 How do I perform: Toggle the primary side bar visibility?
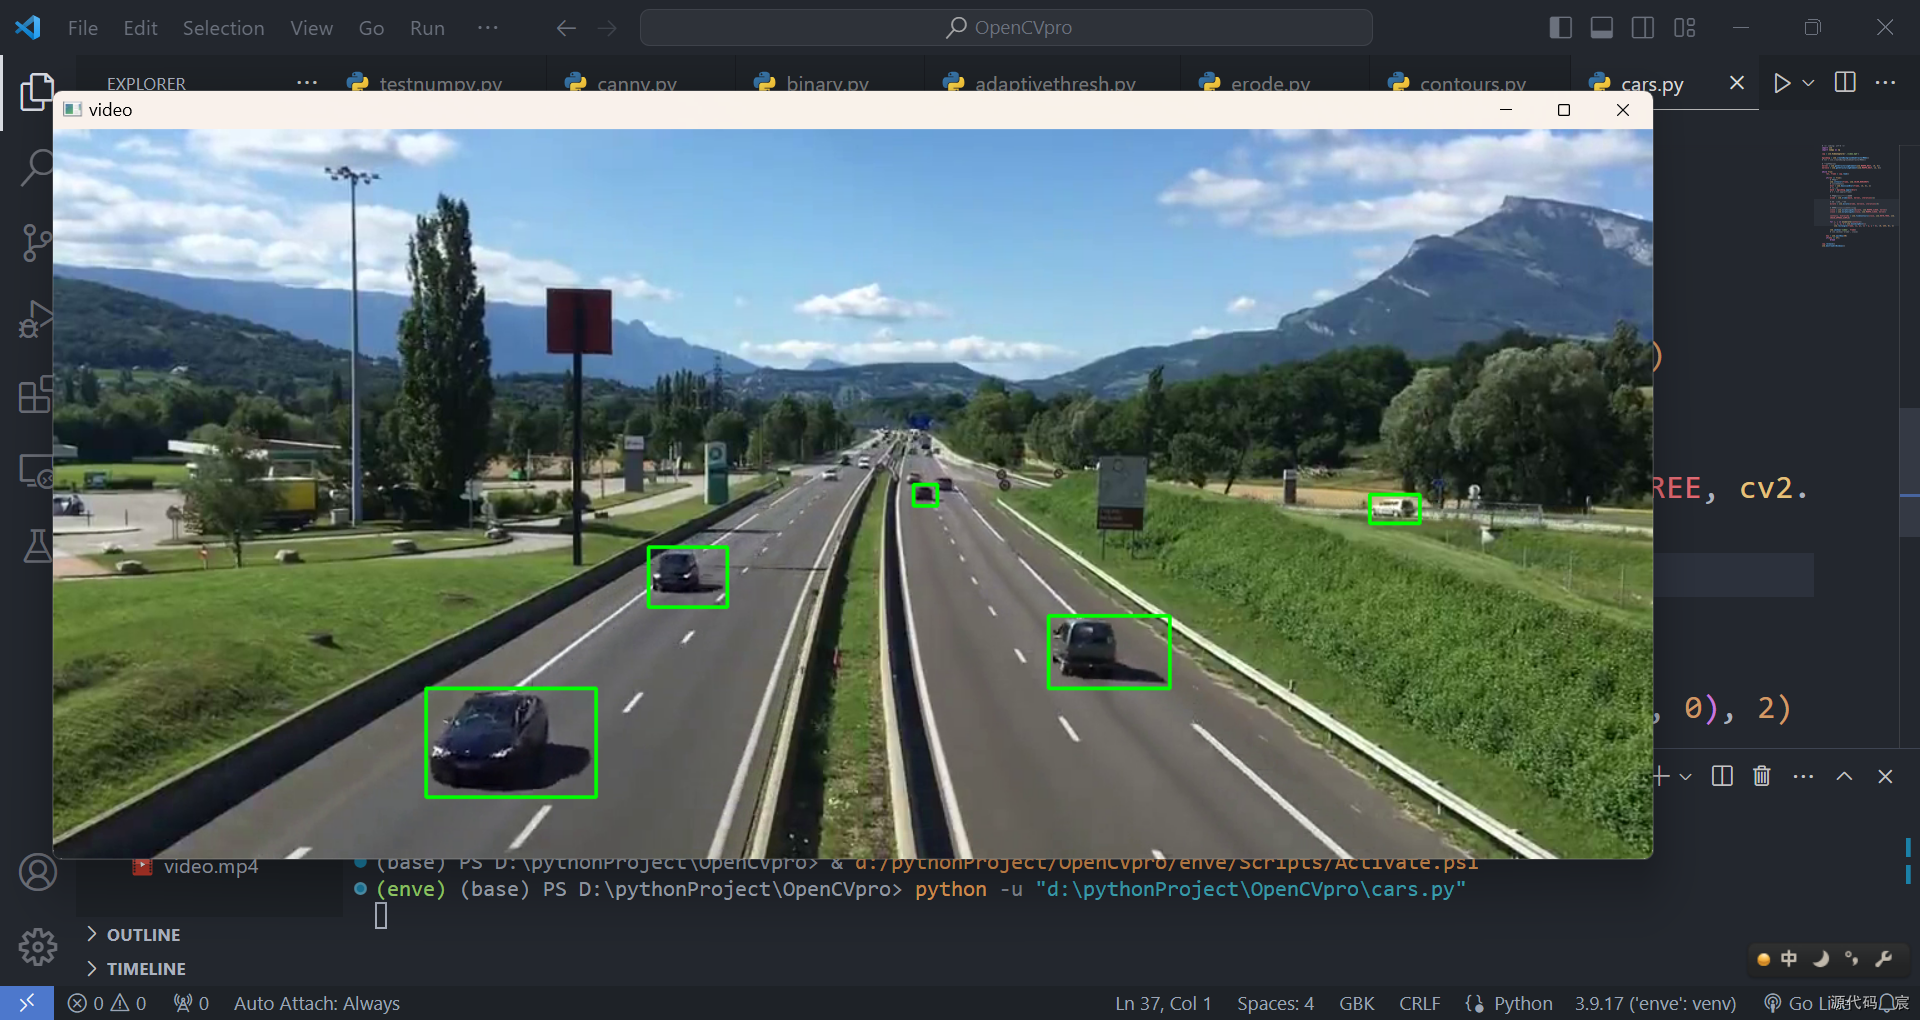click(x=1561, y=28)
